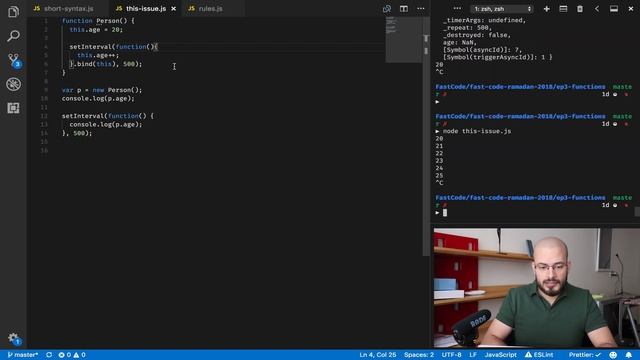640x360 pixels.
Task: Click Ln 4, Col 25 in status bar
Action: pyautogui.click(x=378, y=355)
